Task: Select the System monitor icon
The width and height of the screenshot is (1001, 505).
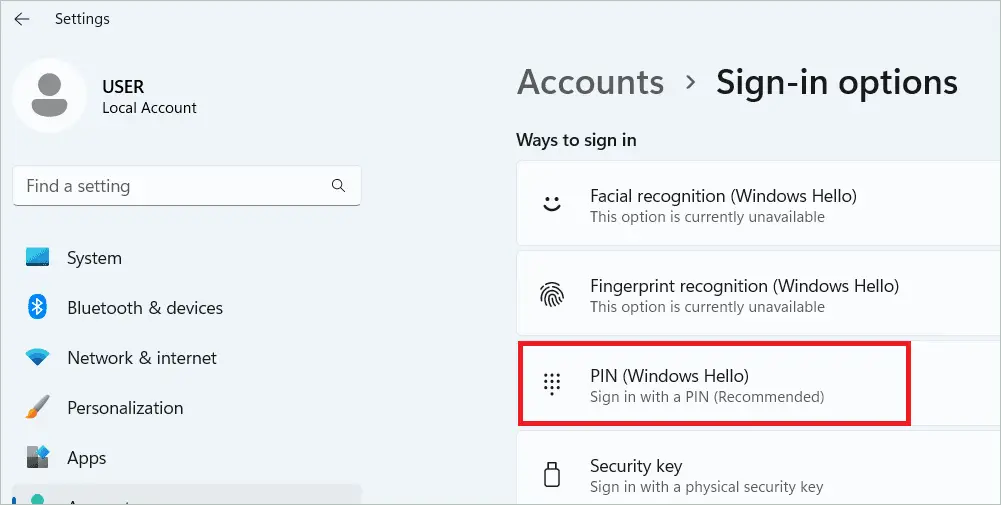Action: tap(38, 257)
